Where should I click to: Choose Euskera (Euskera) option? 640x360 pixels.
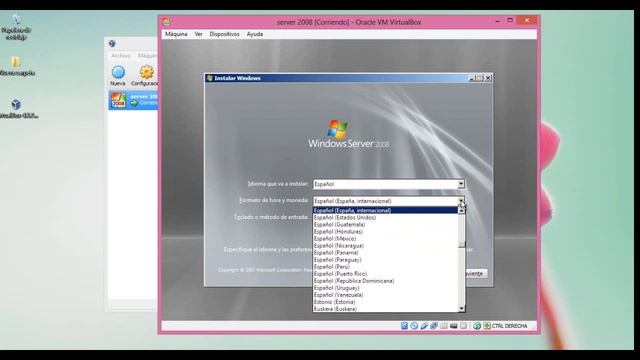point(385,309)
